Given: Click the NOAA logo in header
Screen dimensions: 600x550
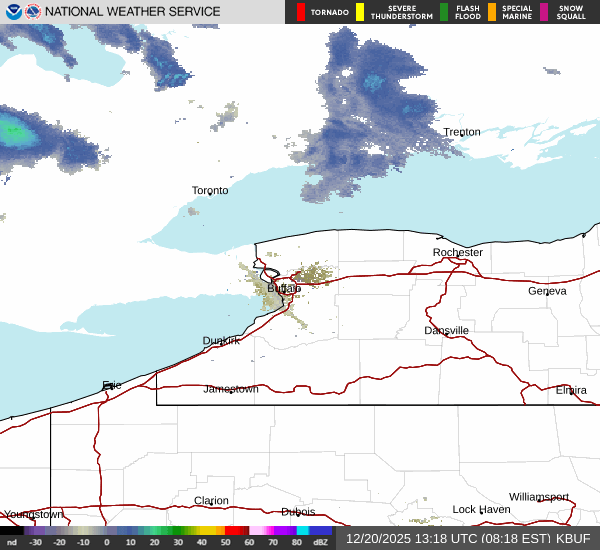Looking at the screenshot, I should point(11,12).
